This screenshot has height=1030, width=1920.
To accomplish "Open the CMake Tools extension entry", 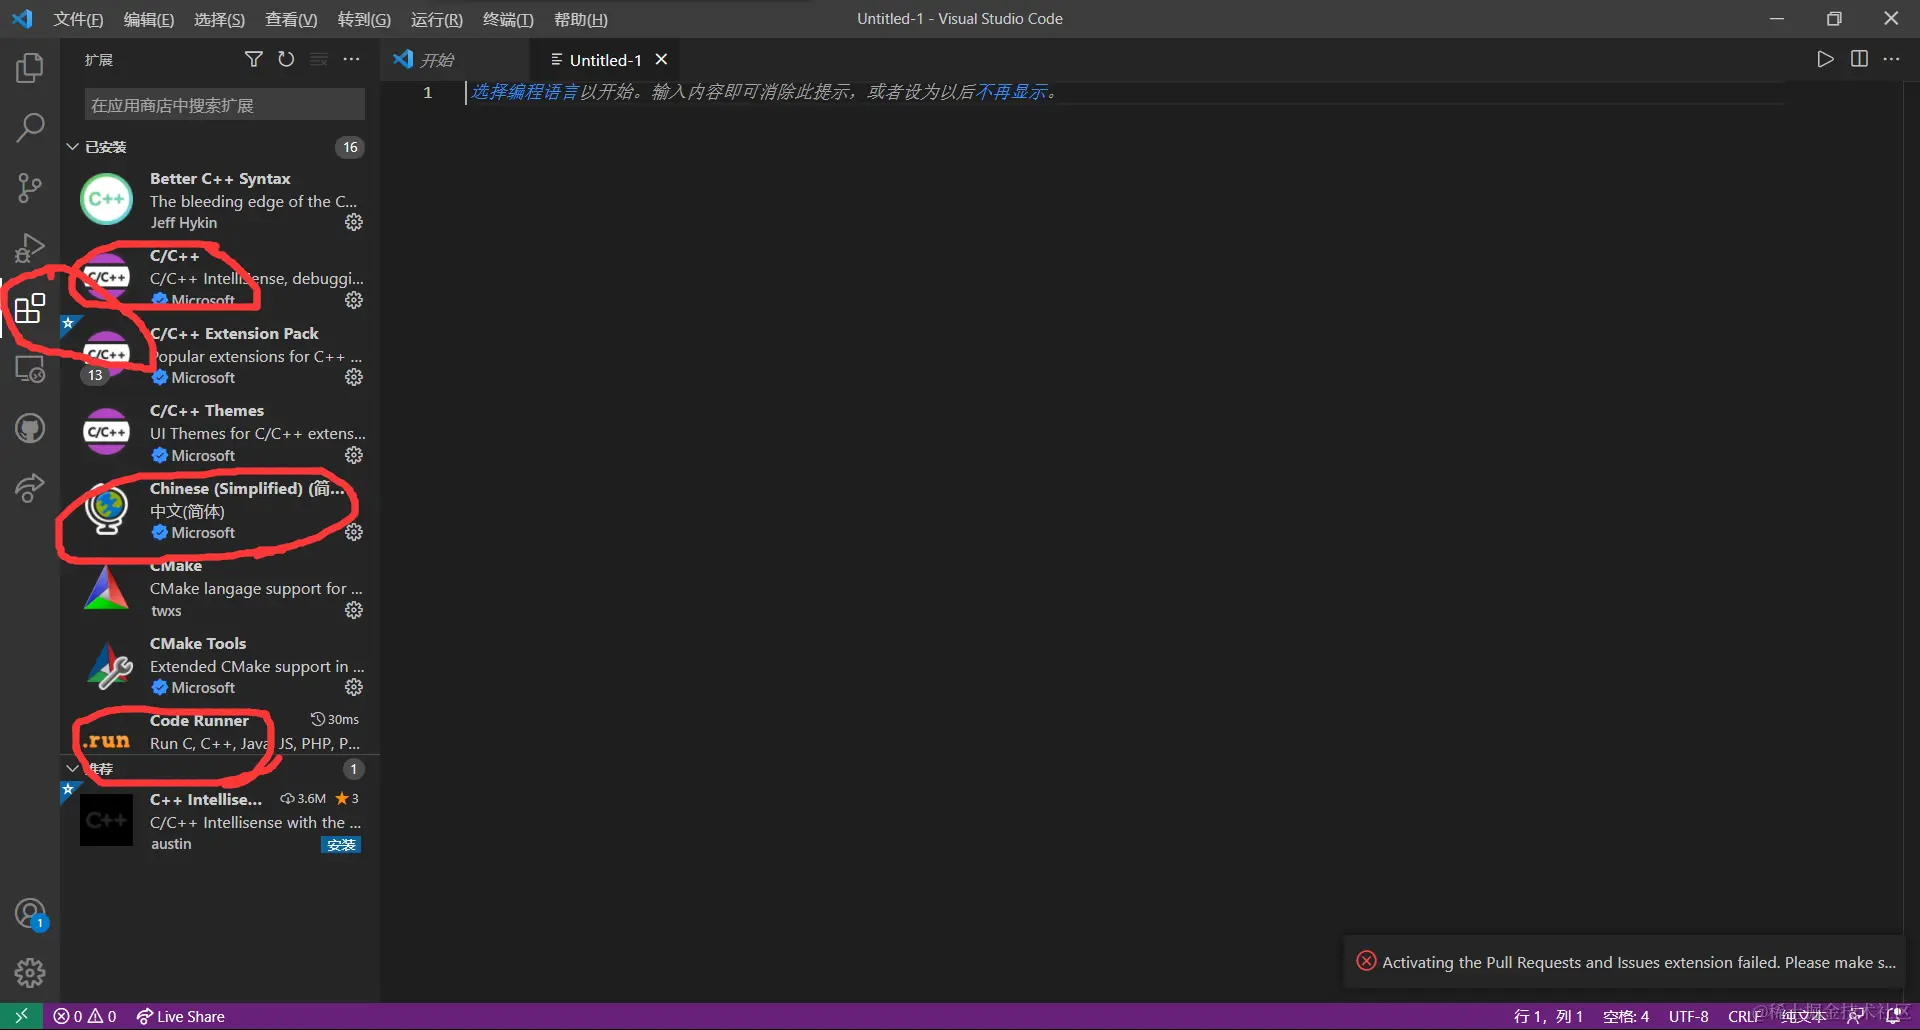I will [x=220, y=665].
